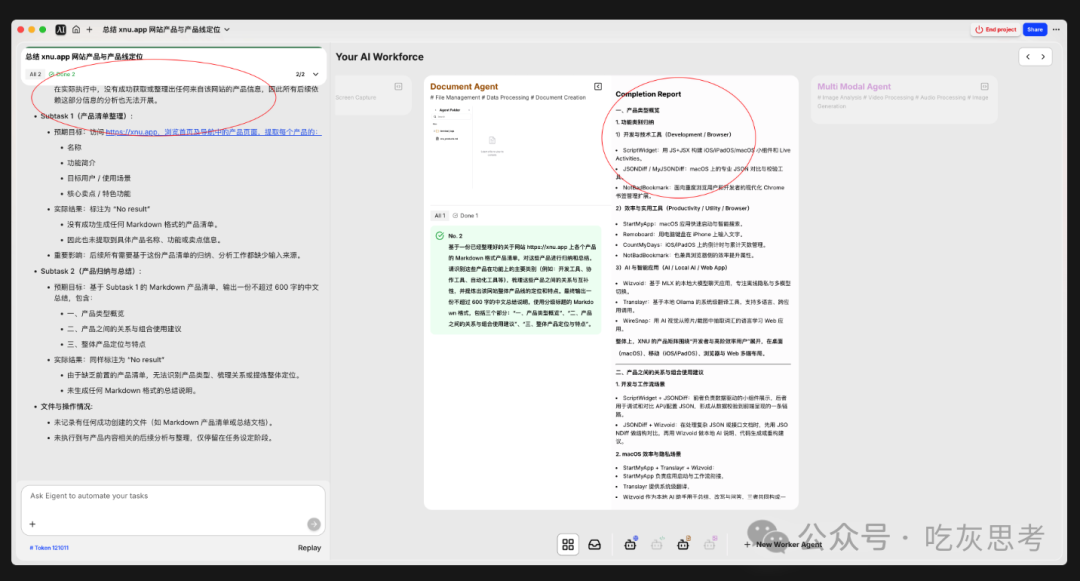Click the Token 121011 counter
The height and width of the screenshot is (581, 1080).
49,548
